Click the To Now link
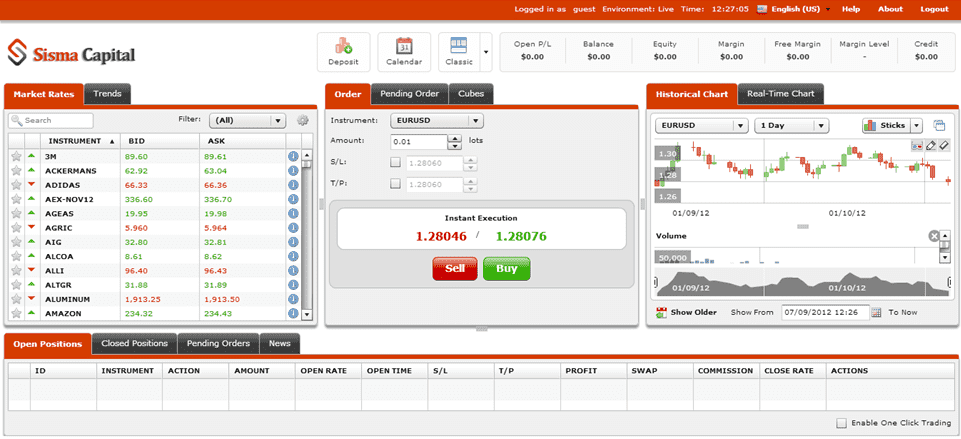 [903, 312]
